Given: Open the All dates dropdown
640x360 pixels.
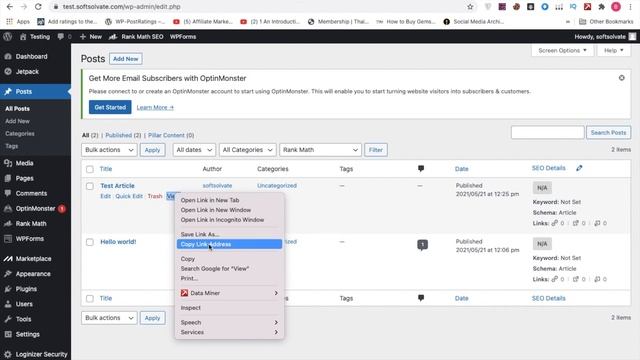Looking at the screenshot, I should pyautogui.click(x=194, y=150).
